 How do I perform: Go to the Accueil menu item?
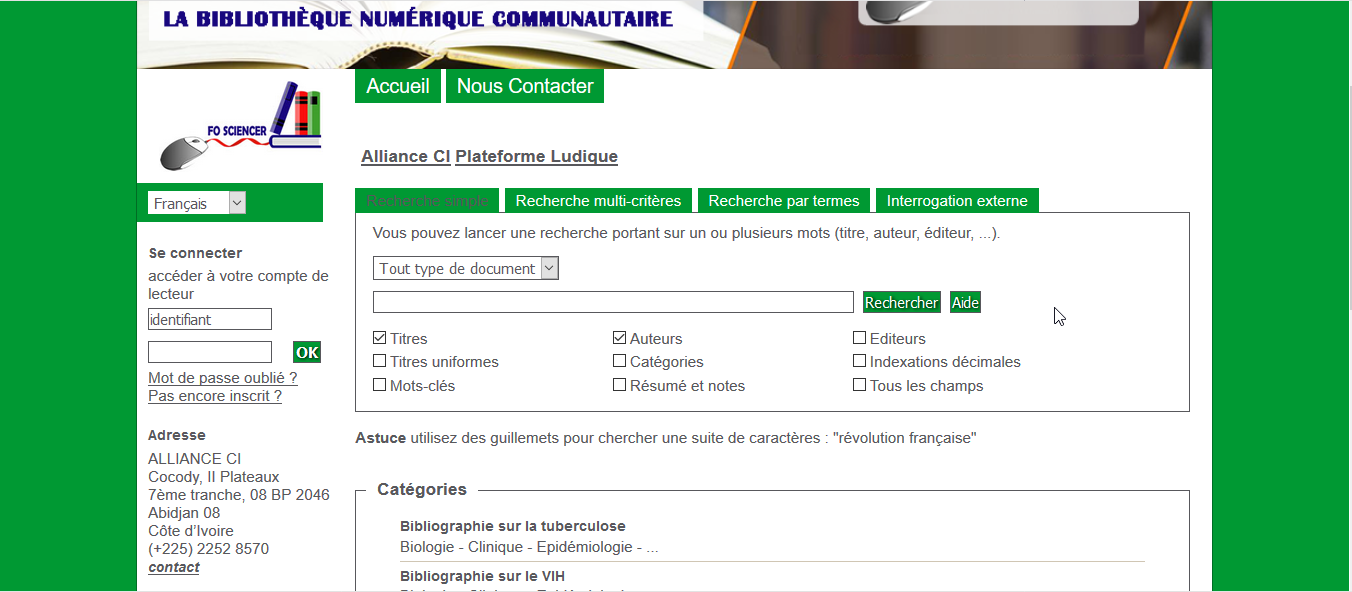coord(397,86)
